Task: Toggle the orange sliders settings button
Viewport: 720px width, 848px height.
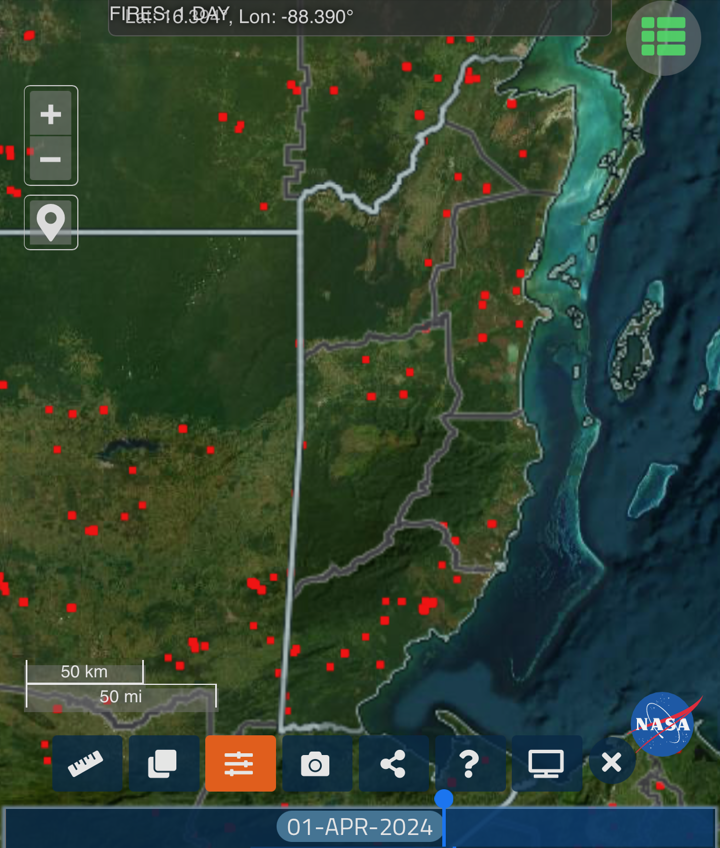Action: coord(240,764)
